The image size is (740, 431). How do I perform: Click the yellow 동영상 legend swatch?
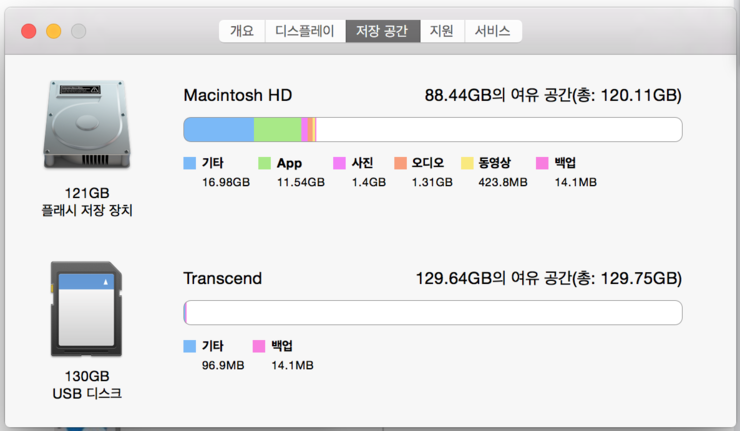point(467,163)
